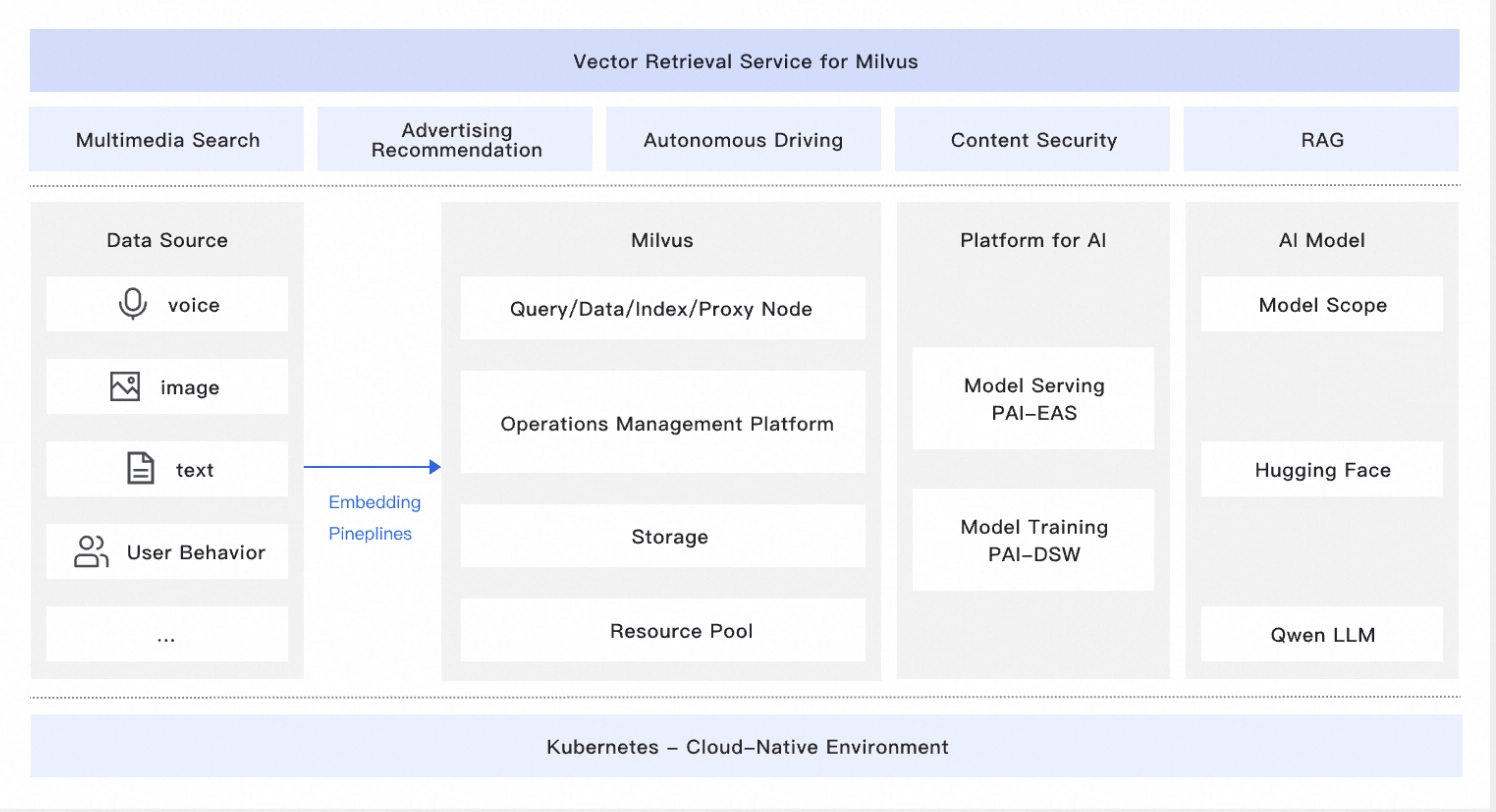This screenshot has width=1496, height=812.
Task: Click the picture icon beside image
Action: point(125,386)
